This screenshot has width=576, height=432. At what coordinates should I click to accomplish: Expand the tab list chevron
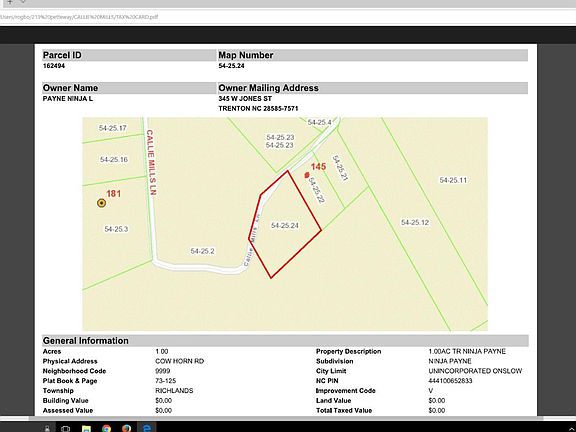(x=23, y=1)
